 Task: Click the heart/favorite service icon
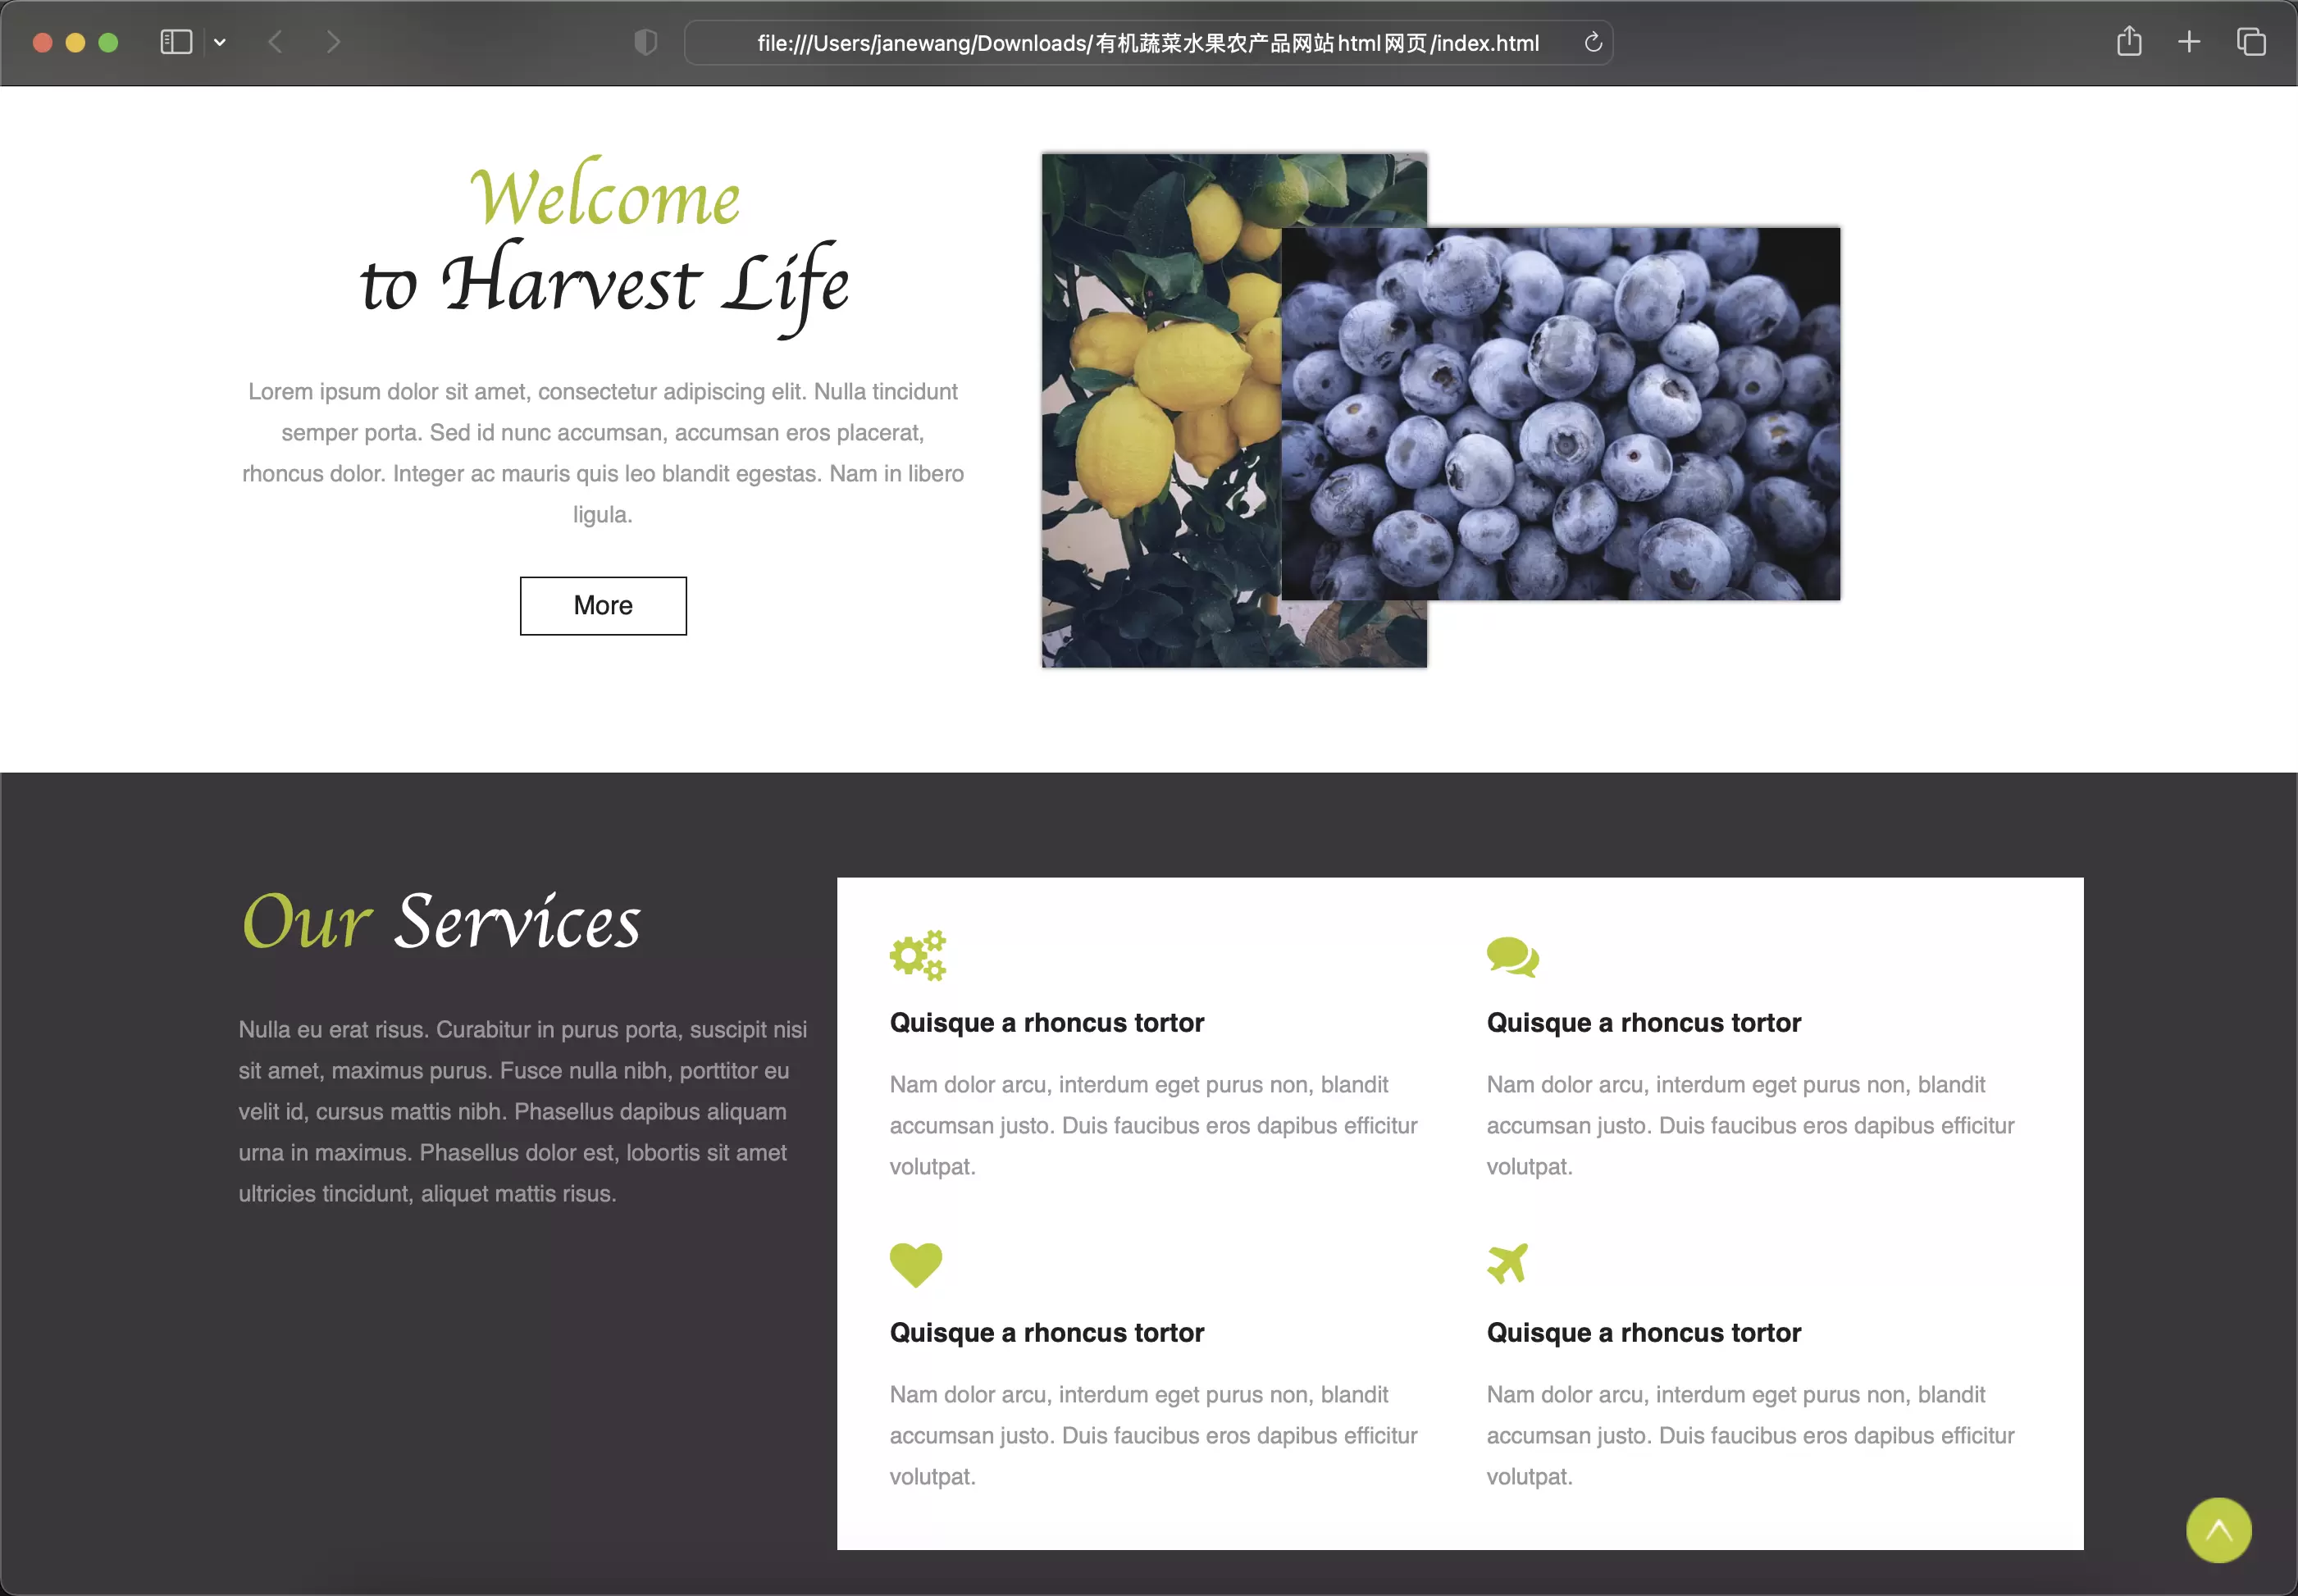coord(915,1261)
